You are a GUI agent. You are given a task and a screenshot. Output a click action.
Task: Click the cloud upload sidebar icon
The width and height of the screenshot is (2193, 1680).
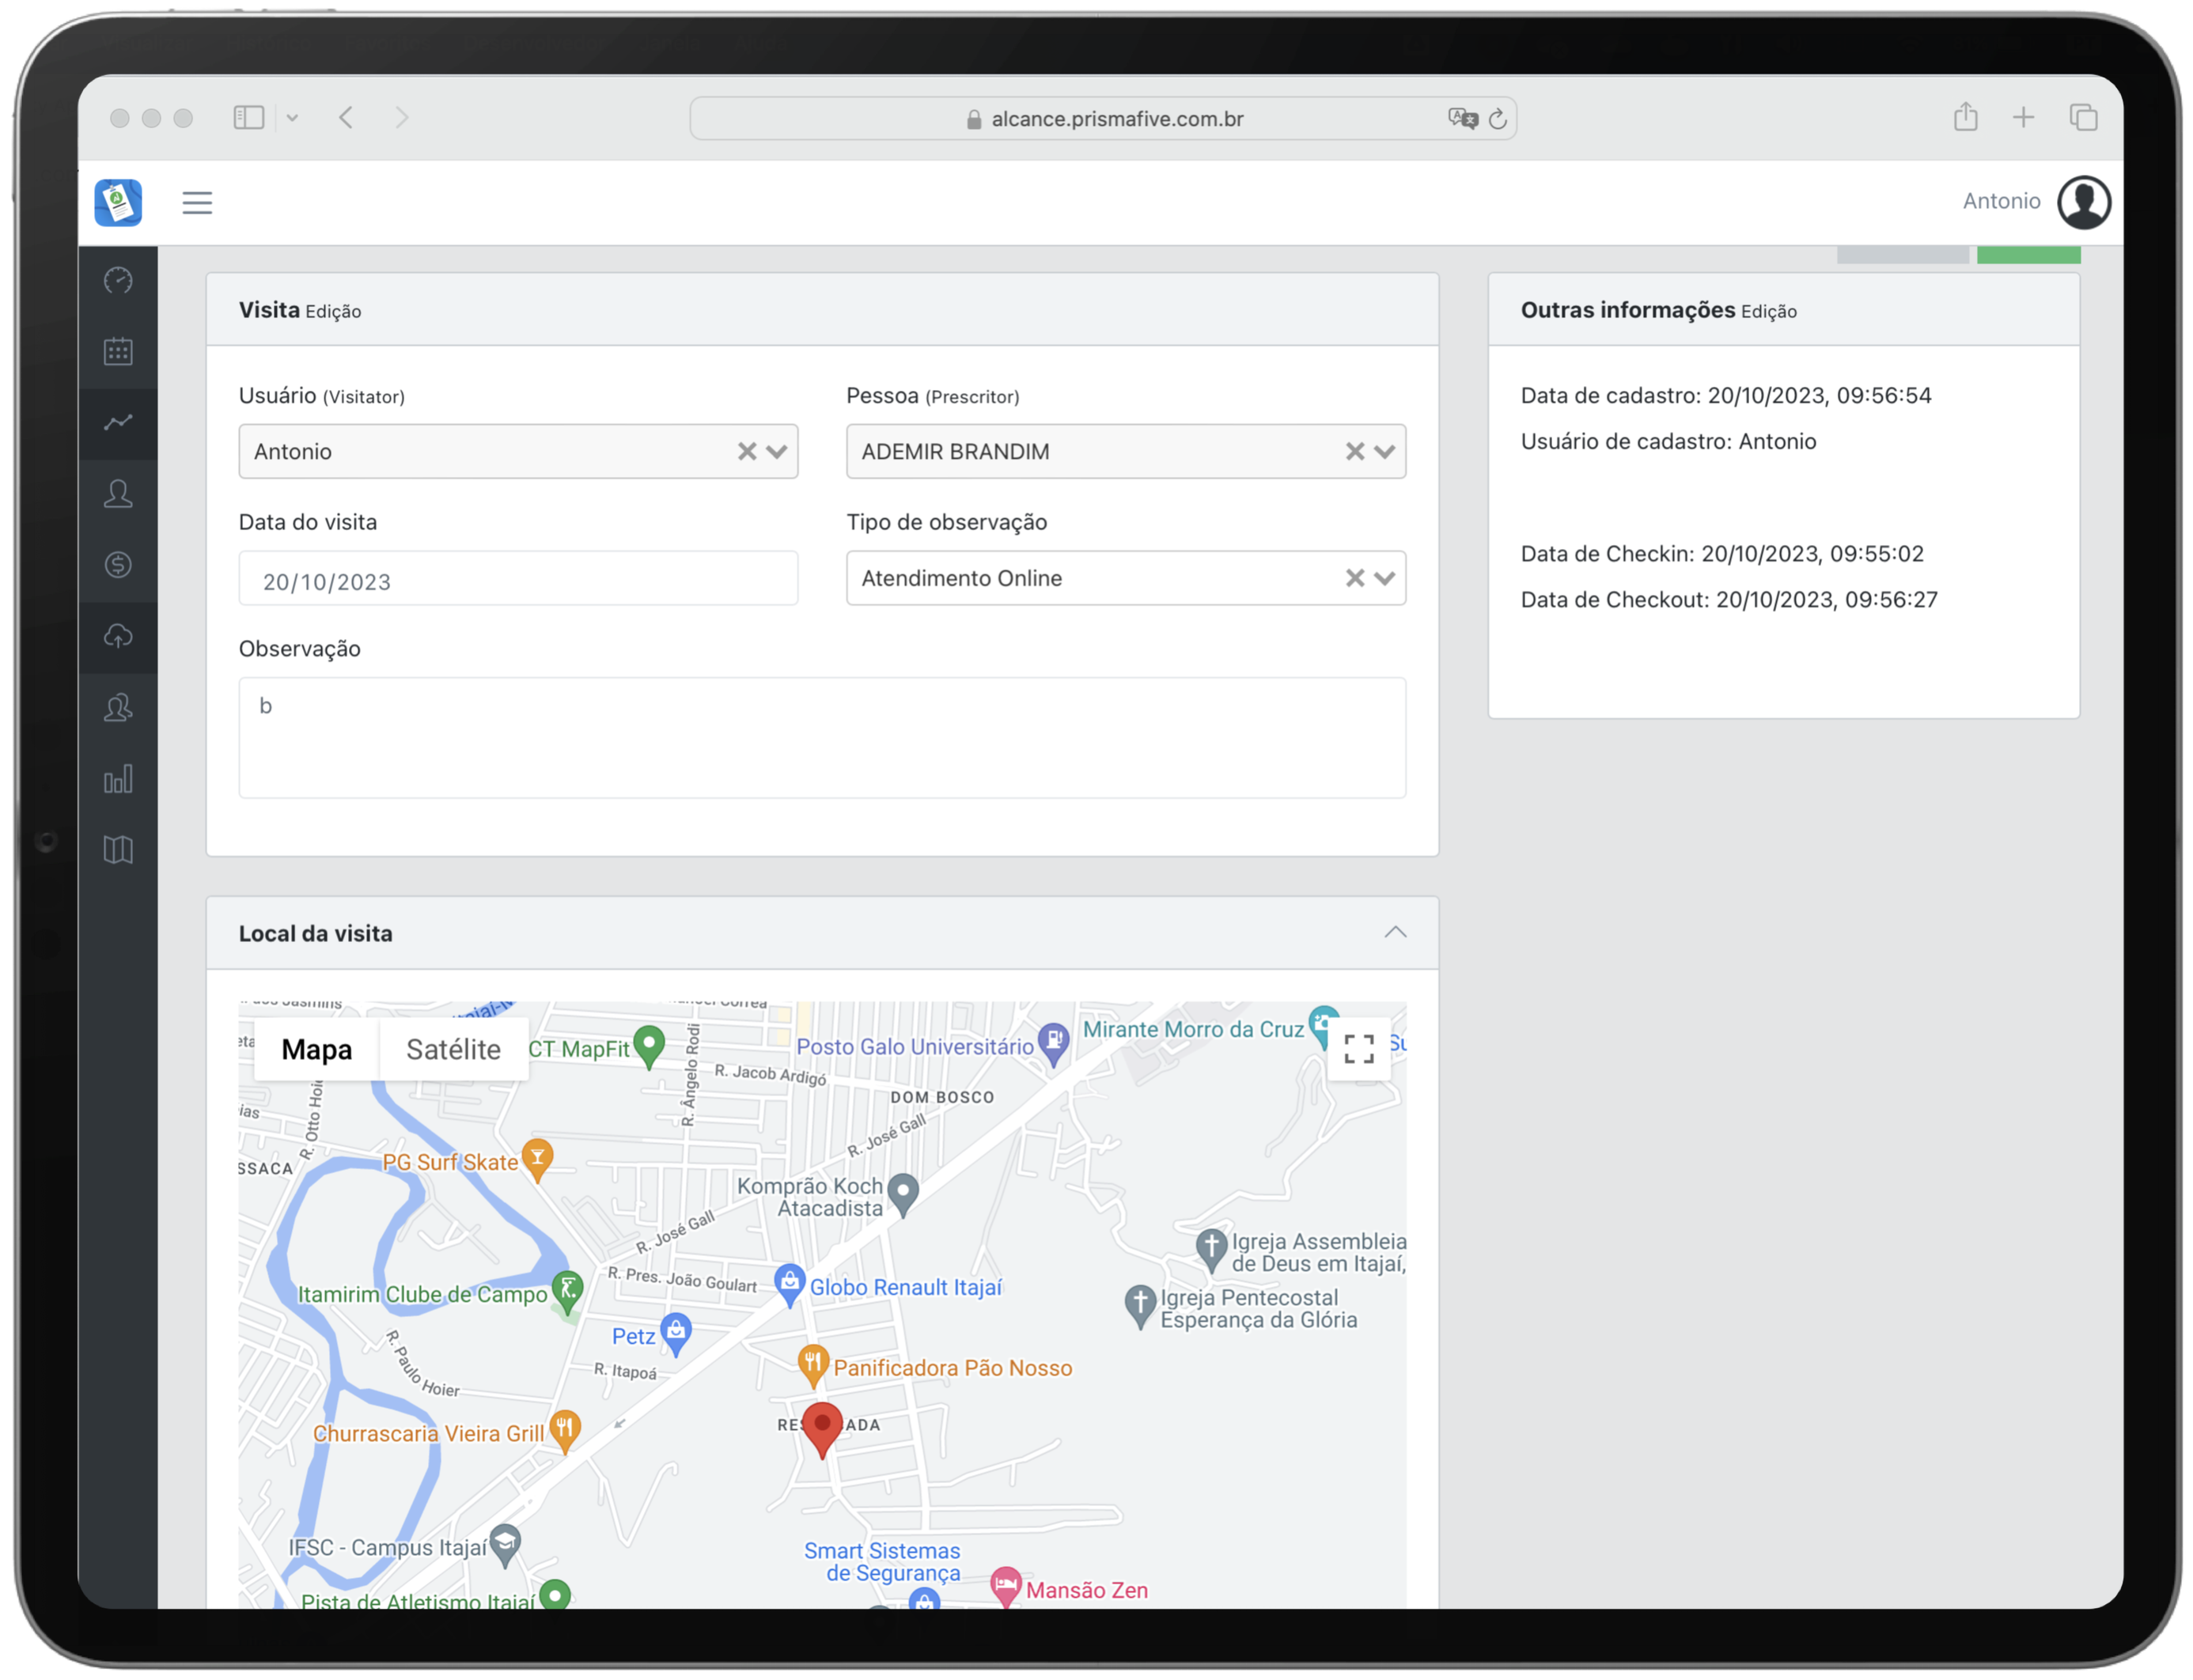(118, 636)
